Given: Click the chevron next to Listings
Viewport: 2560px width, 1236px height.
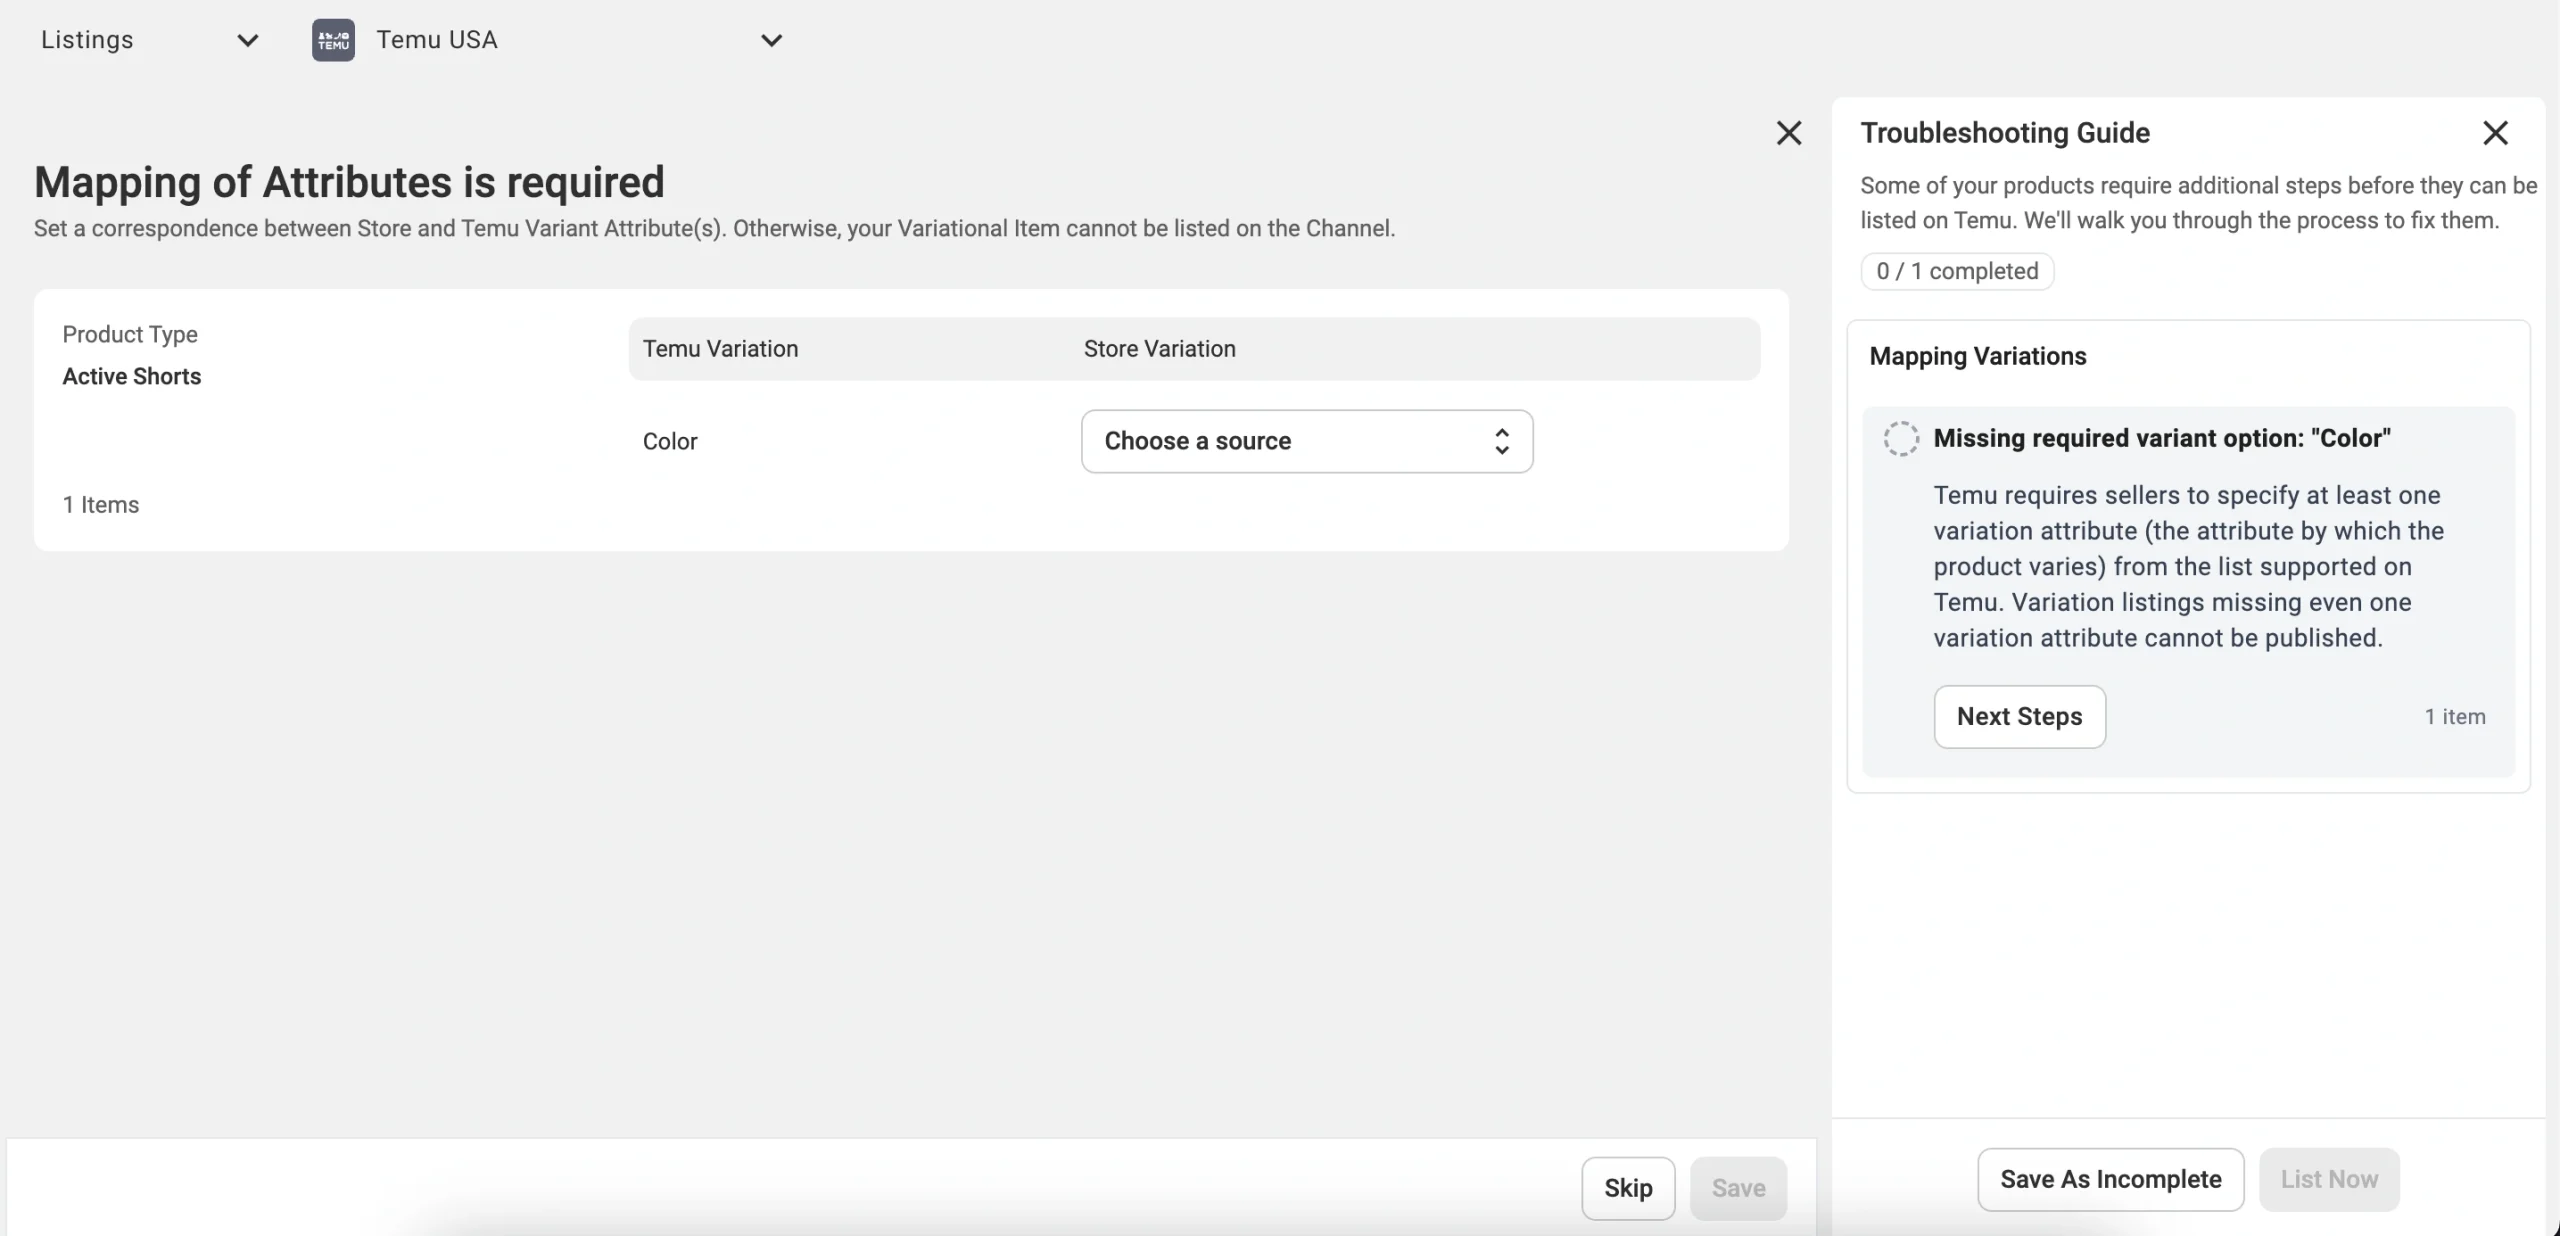Looking at the screenshot, I should [247, 40].
